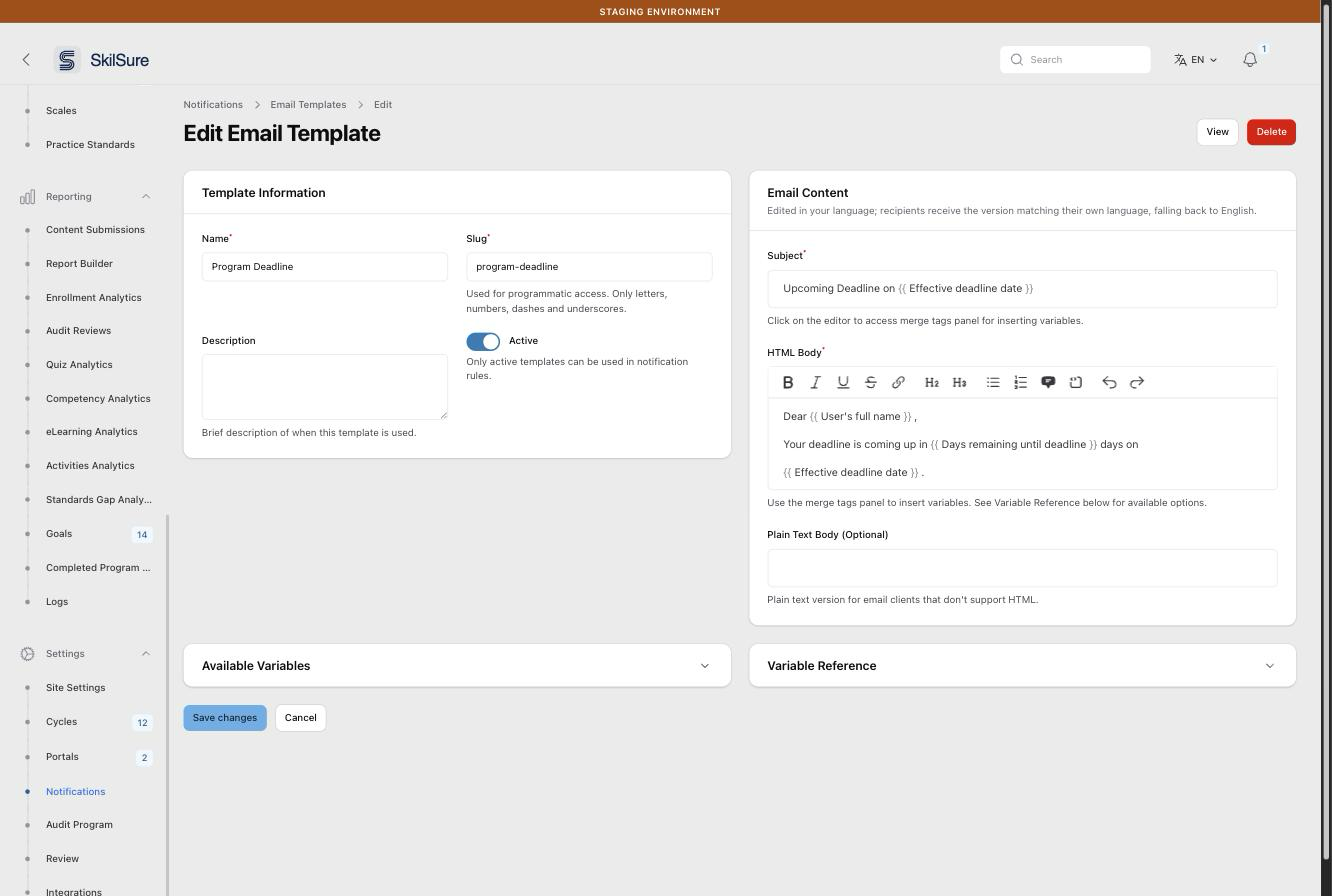Insert a bullet list
The height and width of the screenshot is (896, 1332).
[993, 382]
